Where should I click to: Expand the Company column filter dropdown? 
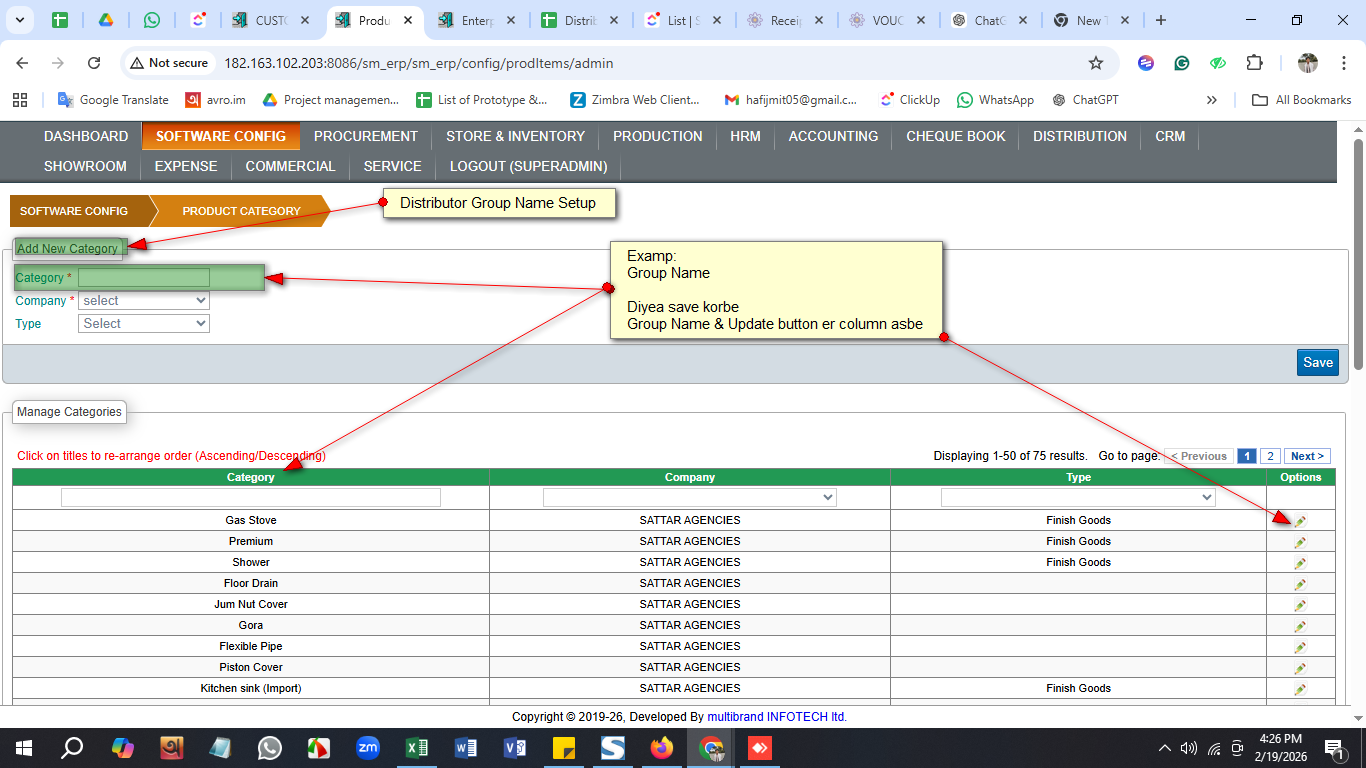[x=689, y=497]
